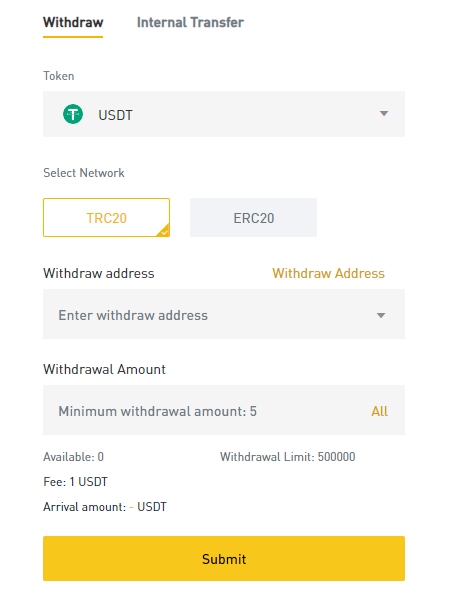Click the Fee: 1 USDT text

coord(75,482)
